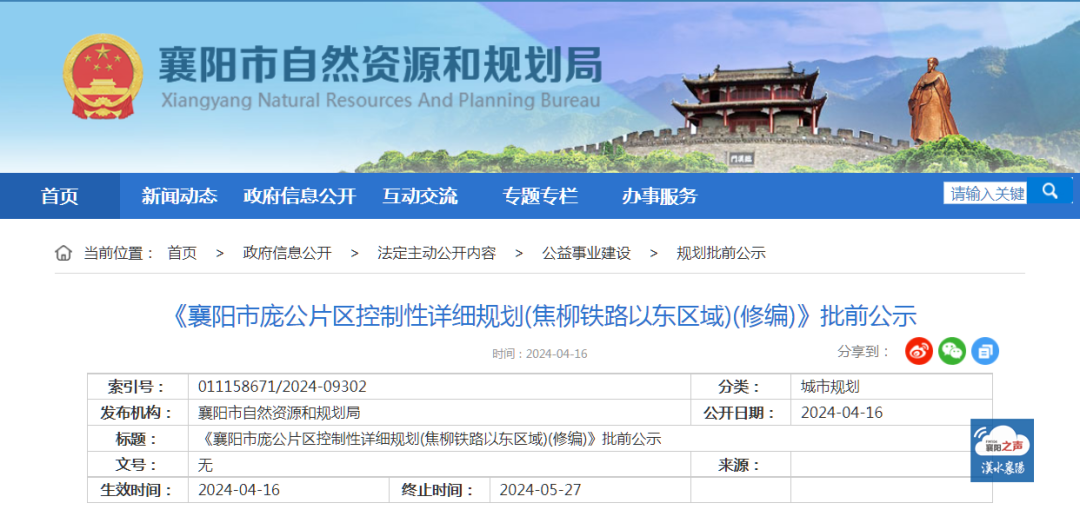Open 规划批前公示 breadcrumb link
The width and height of the screenshot is (1080, 523).
point(721,254)
